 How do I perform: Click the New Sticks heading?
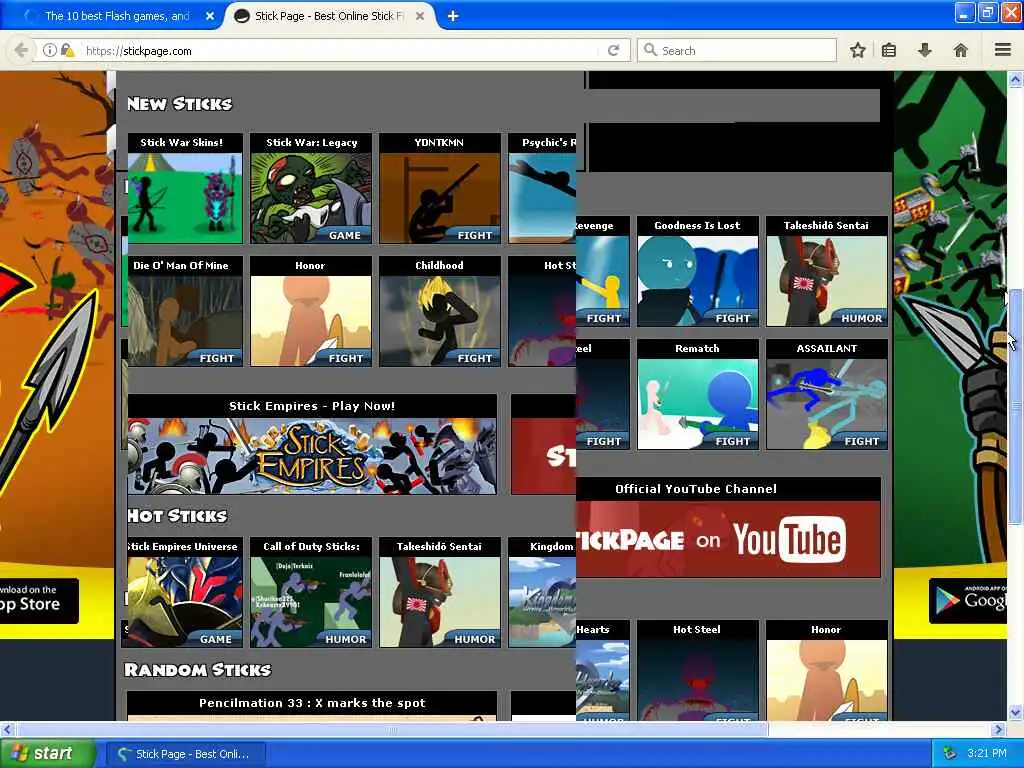tap(180, 104)
